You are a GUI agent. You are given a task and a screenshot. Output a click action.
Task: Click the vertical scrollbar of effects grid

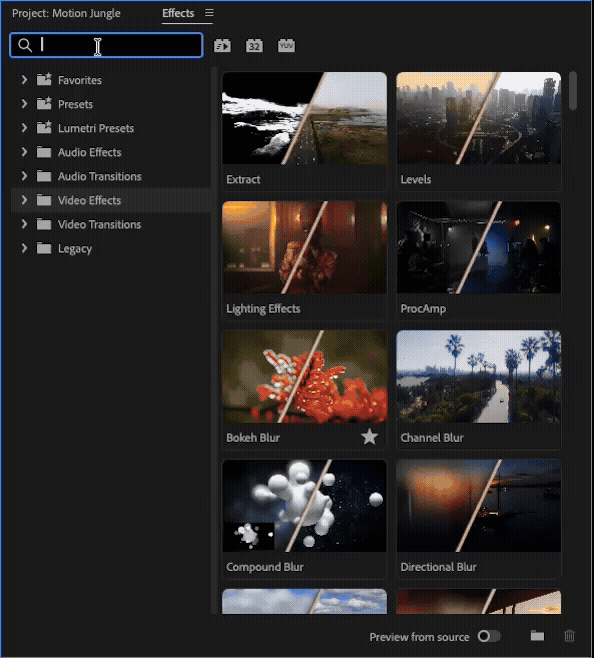573,91
